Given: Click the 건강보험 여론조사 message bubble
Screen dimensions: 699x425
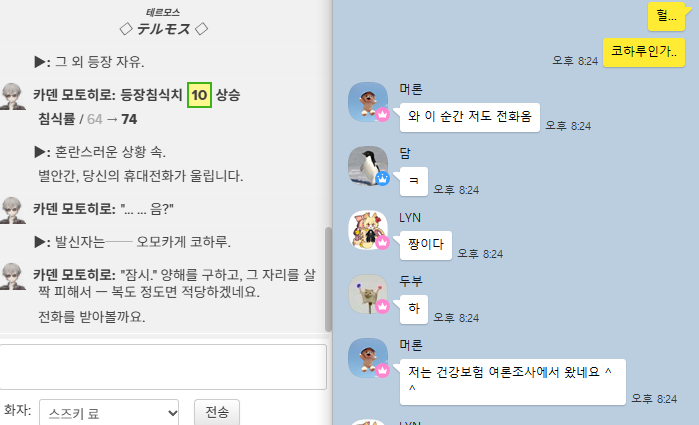Looking at the screenshot, I should point(513,382).
